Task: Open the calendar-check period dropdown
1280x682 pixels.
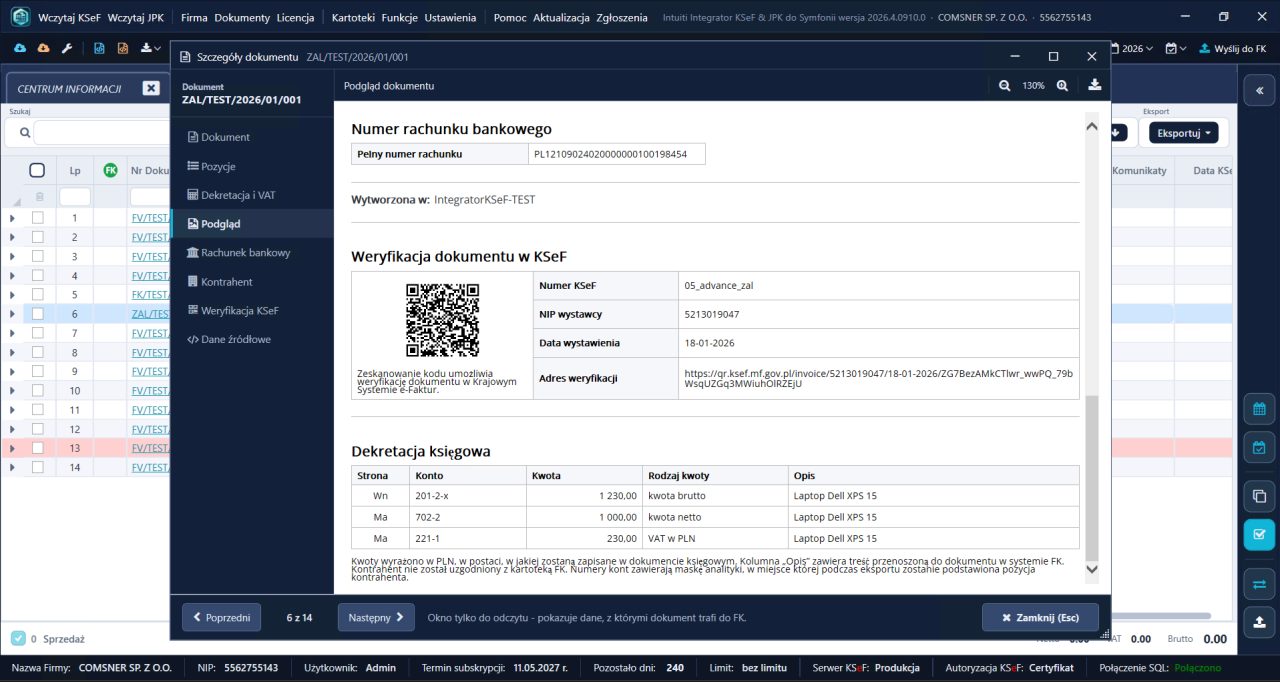Action: [x=1176, y=48]
